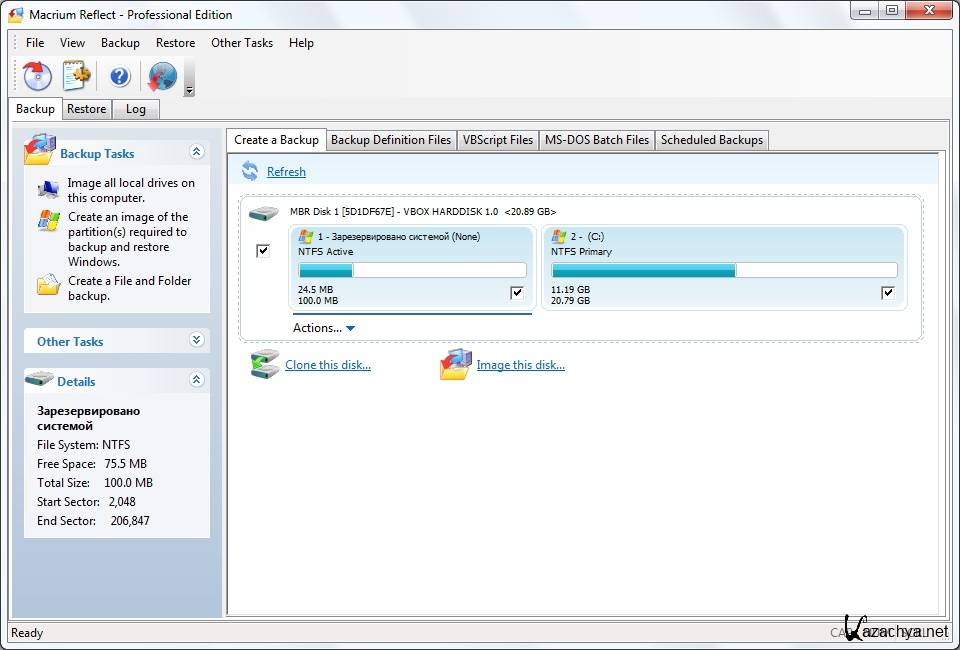Click the backup definition gear icon in toolbar

(x=77, y=76)
